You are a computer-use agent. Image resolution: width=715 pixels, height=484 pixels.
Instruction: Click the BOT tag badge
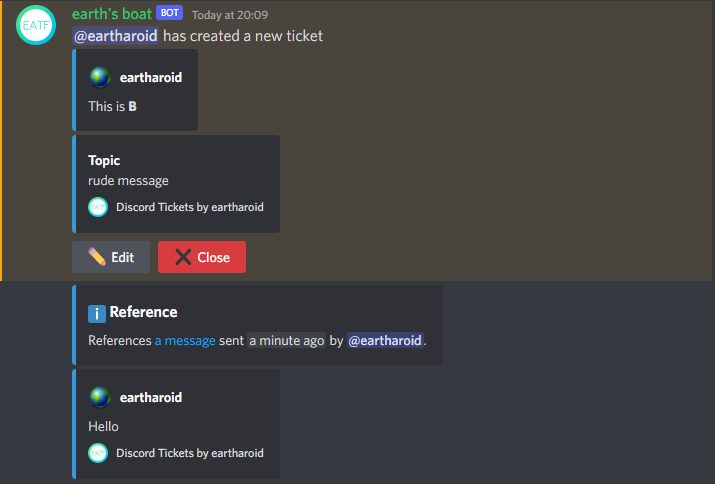pyautogui.click(x=169, y=14)
